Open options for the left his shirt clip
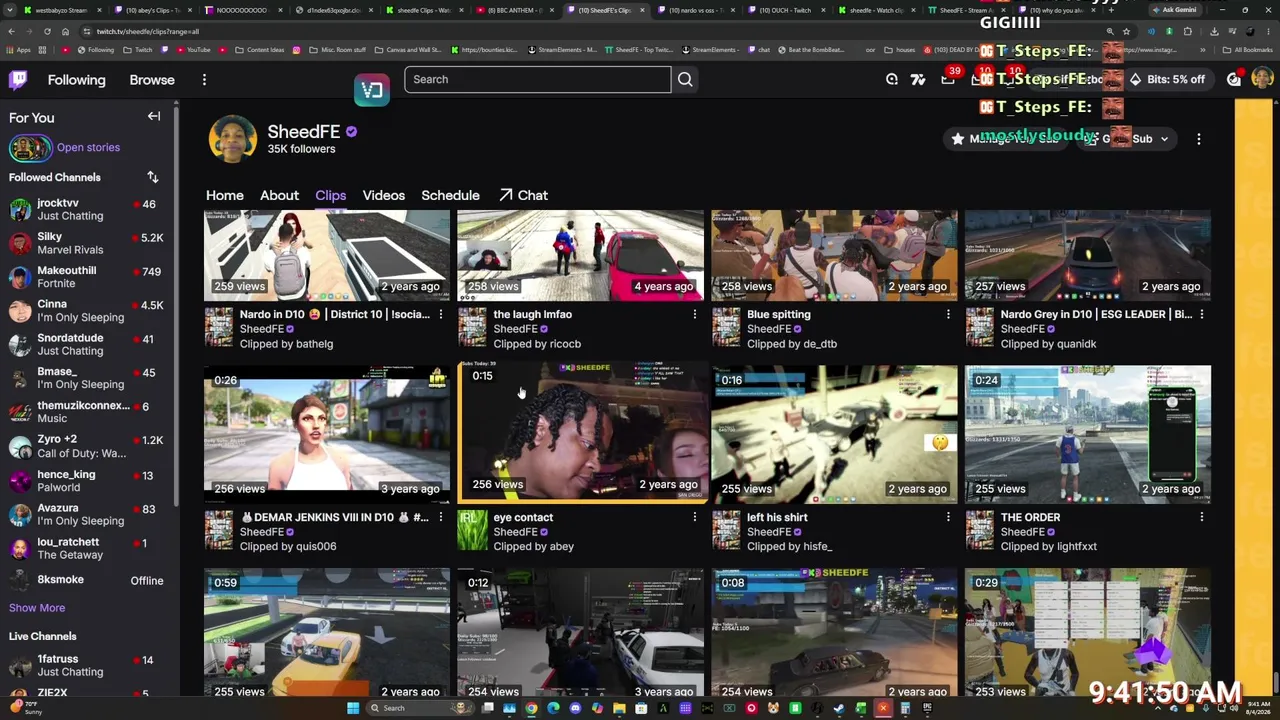 (948, 517)
